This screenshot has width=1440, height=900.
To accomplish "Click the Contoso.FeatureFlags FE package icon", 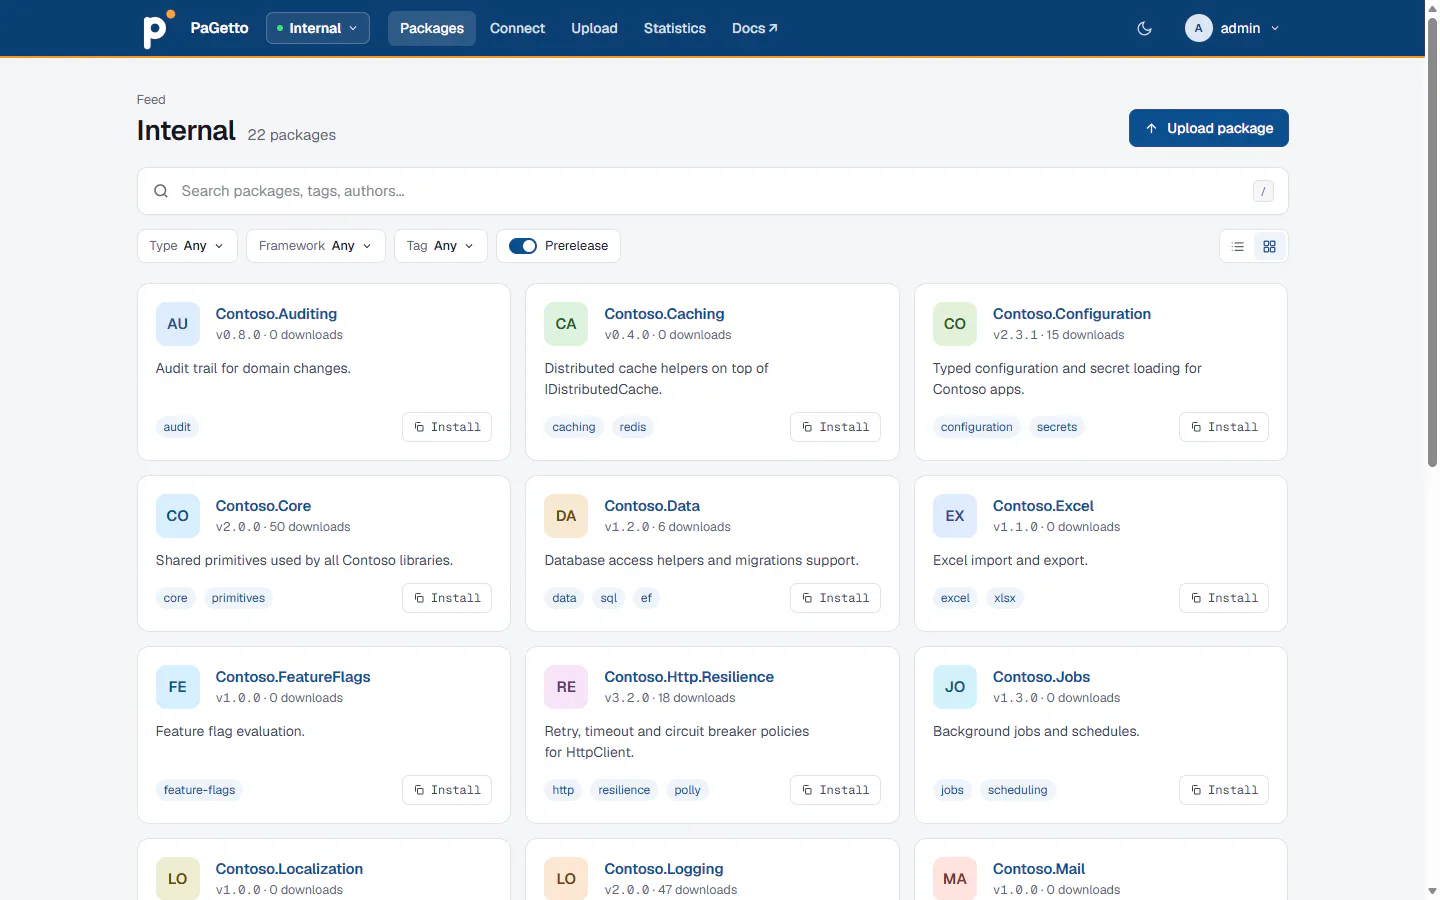I will tap(178, 687).
